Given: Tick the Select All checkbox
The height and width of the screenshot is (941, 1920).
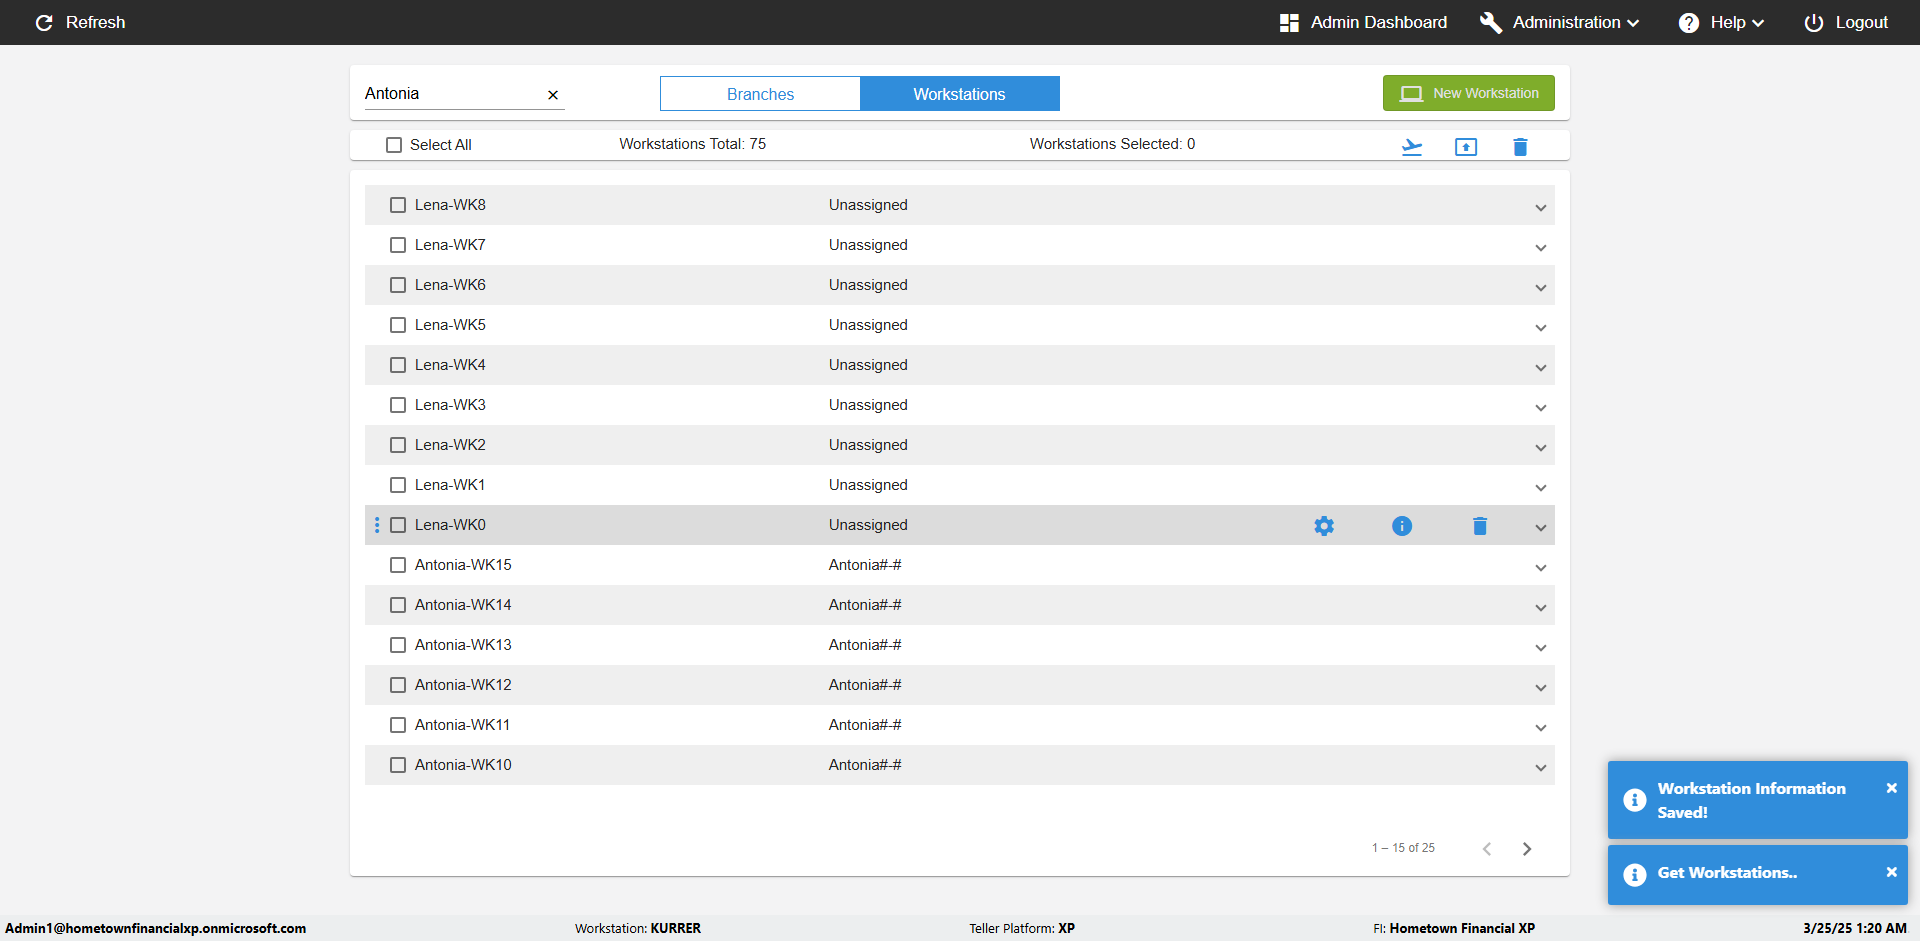Looking at the screenshot, I should pos(394,145).
